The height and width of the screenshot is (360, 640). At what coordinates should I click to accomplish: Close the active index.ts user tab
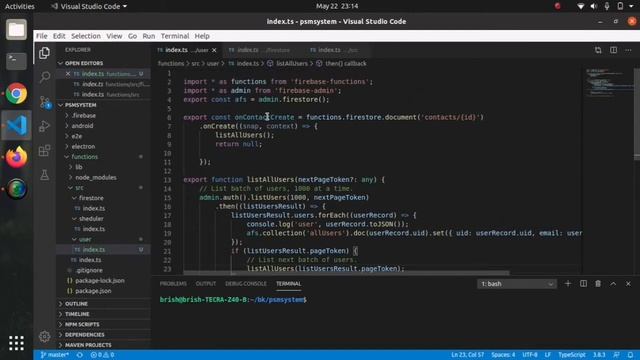[214, 50]
